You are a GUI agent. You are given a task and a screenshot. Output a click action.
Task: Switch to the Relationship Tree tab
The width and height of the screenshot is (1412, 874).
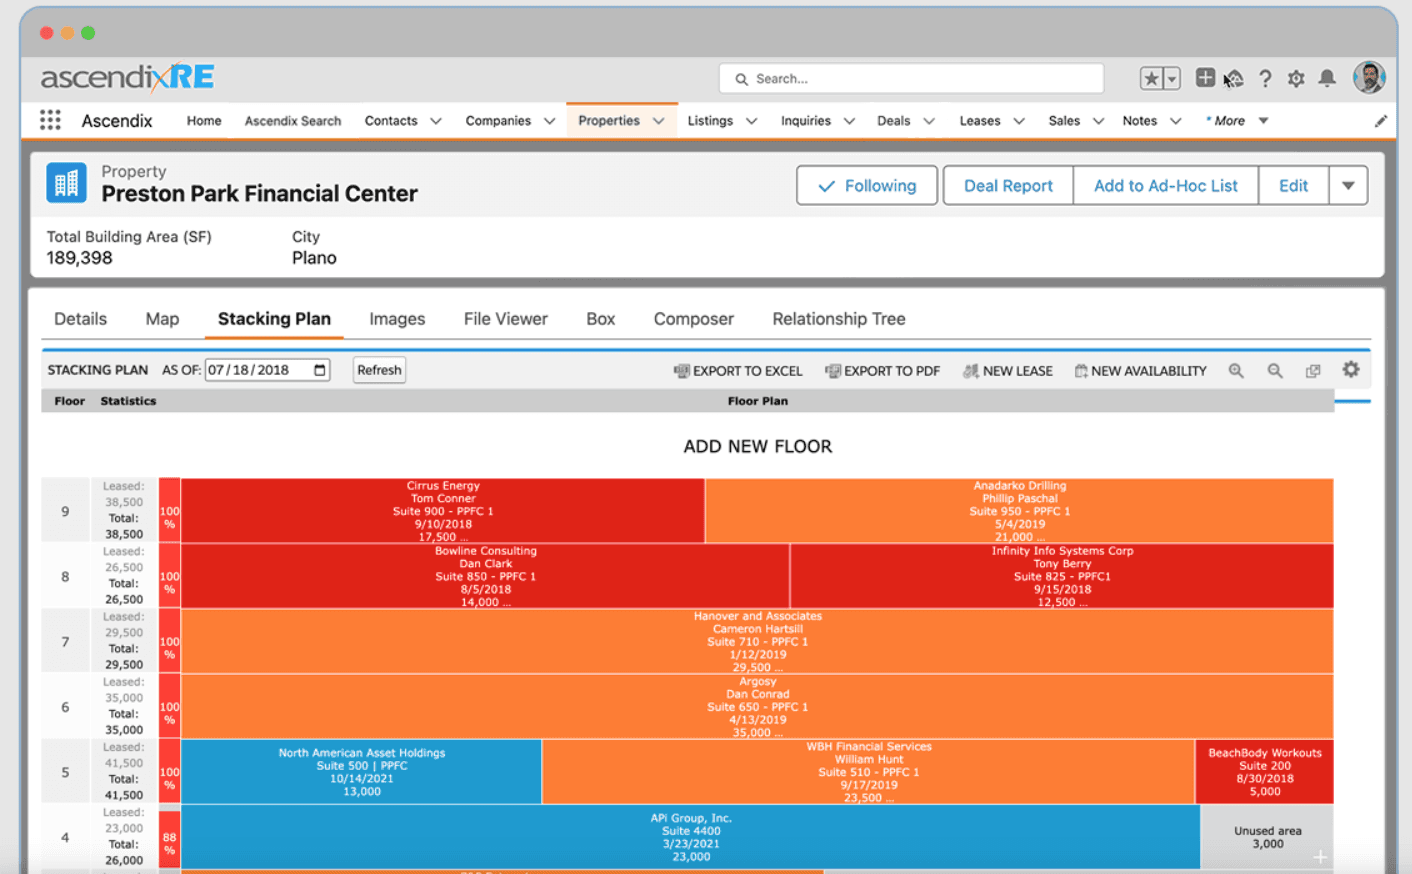pos(839,319)
